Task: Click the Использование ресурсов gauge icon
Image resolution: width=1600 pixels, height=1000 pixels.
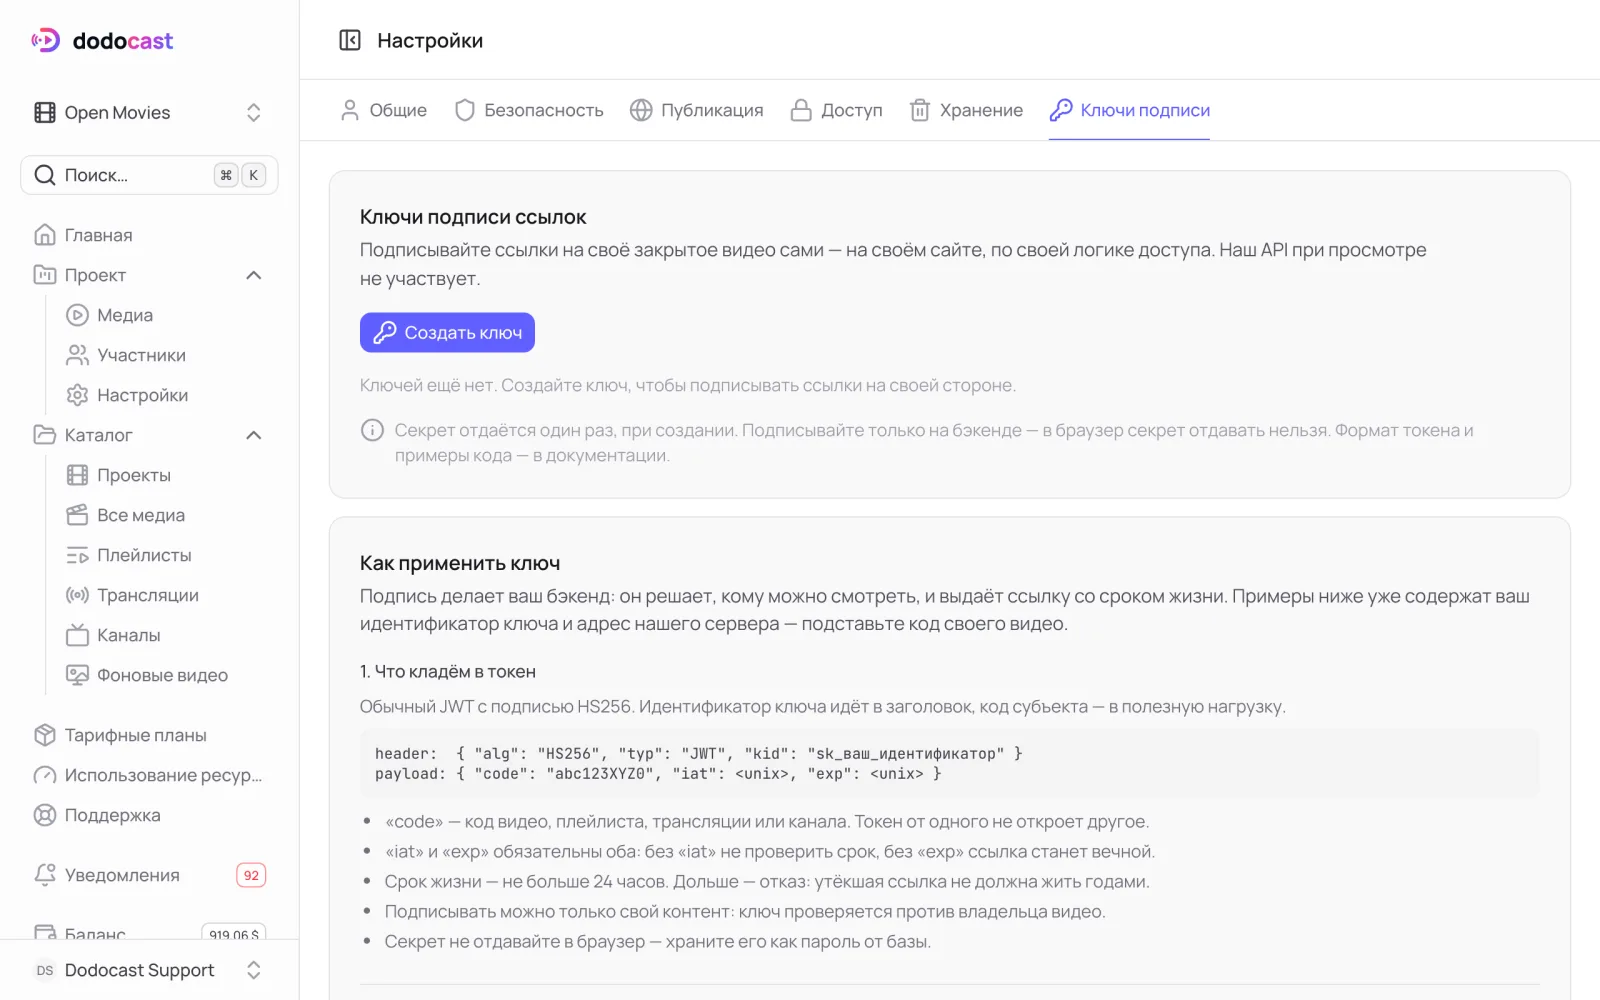Action: [x=45, y=775]
